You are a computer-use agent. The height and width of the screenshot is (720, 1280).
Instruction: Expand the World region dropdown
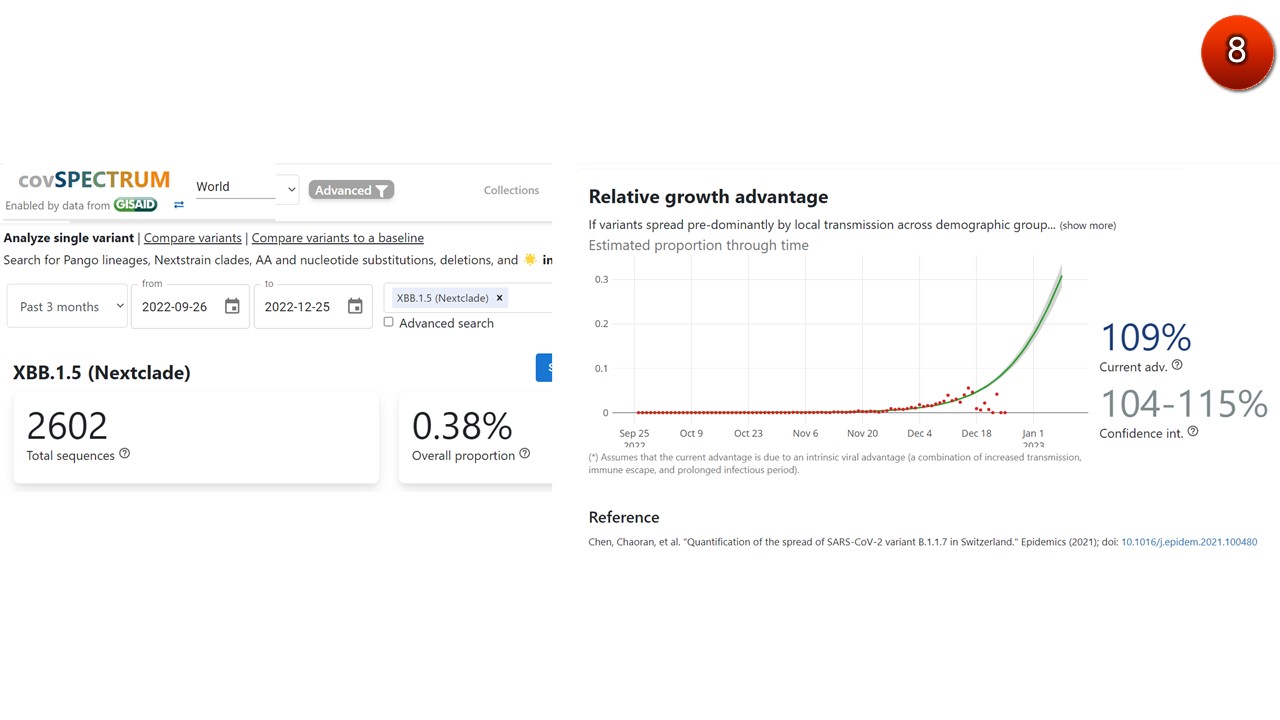pos(246,187)
